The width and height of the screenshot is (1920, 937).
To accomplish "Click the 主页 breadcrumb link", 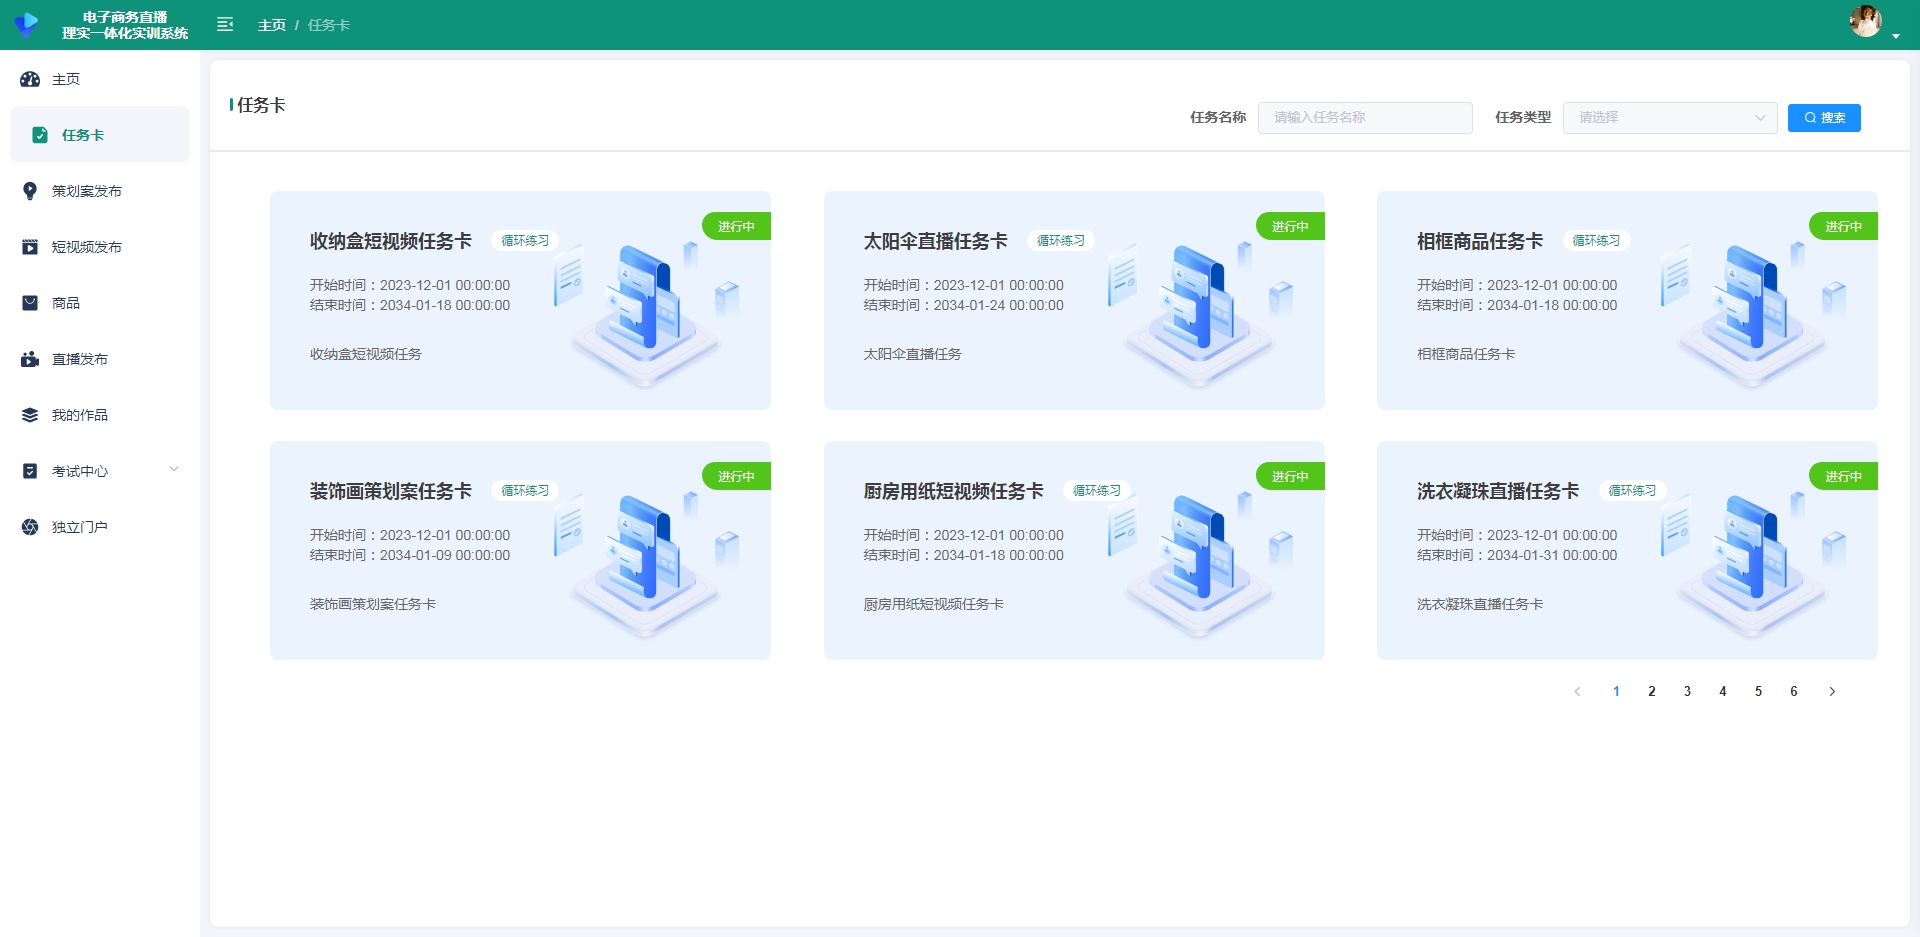I will point(271,25).
